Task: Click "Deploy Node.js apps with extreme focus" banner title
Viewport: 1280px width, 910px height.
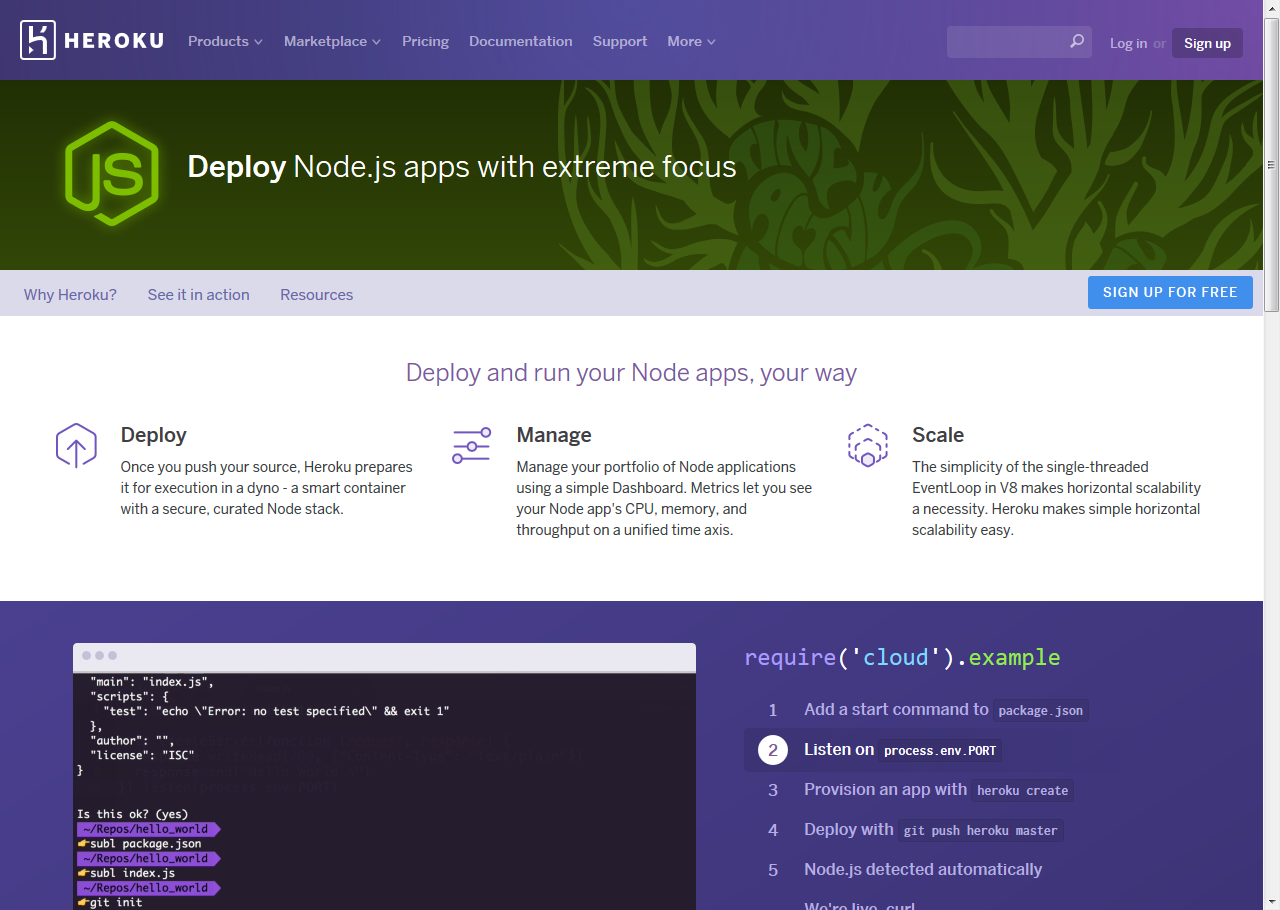Action: [462, 166]
